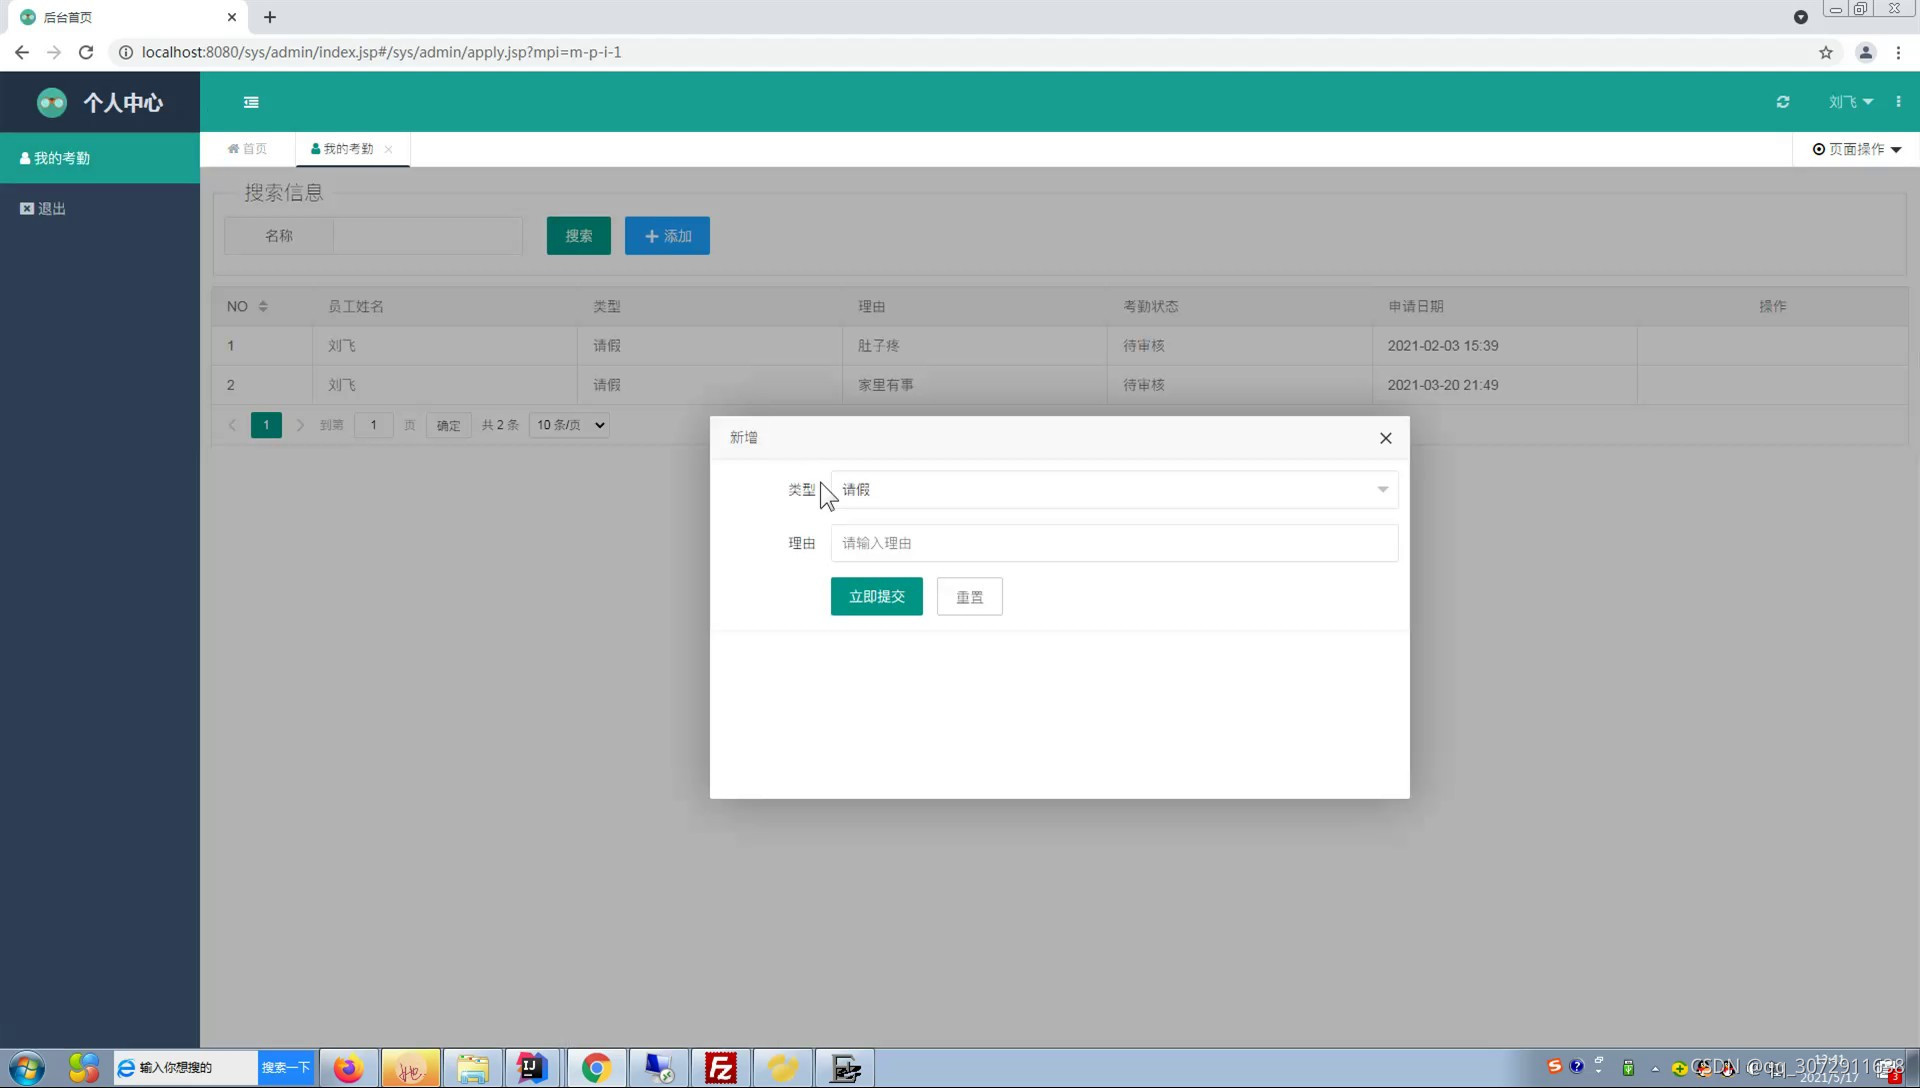The width and height of the screenshot is (1920, 1088).
Task: Click the address bar URL
Action: 381,52
